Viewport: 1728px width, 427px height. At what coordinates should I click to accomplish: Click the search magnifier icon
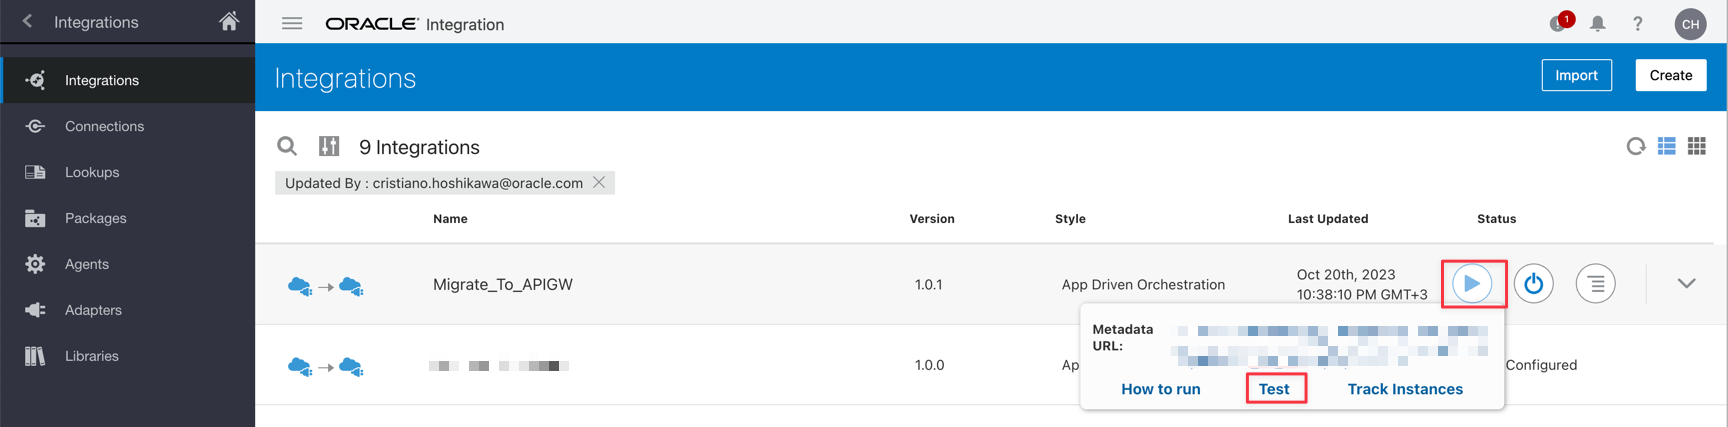tap(287, 147)
